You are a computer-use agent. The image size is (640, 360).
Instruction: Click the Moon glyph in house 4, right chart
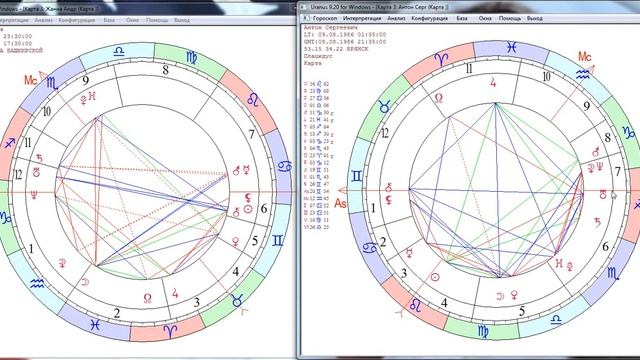[500, 296]
